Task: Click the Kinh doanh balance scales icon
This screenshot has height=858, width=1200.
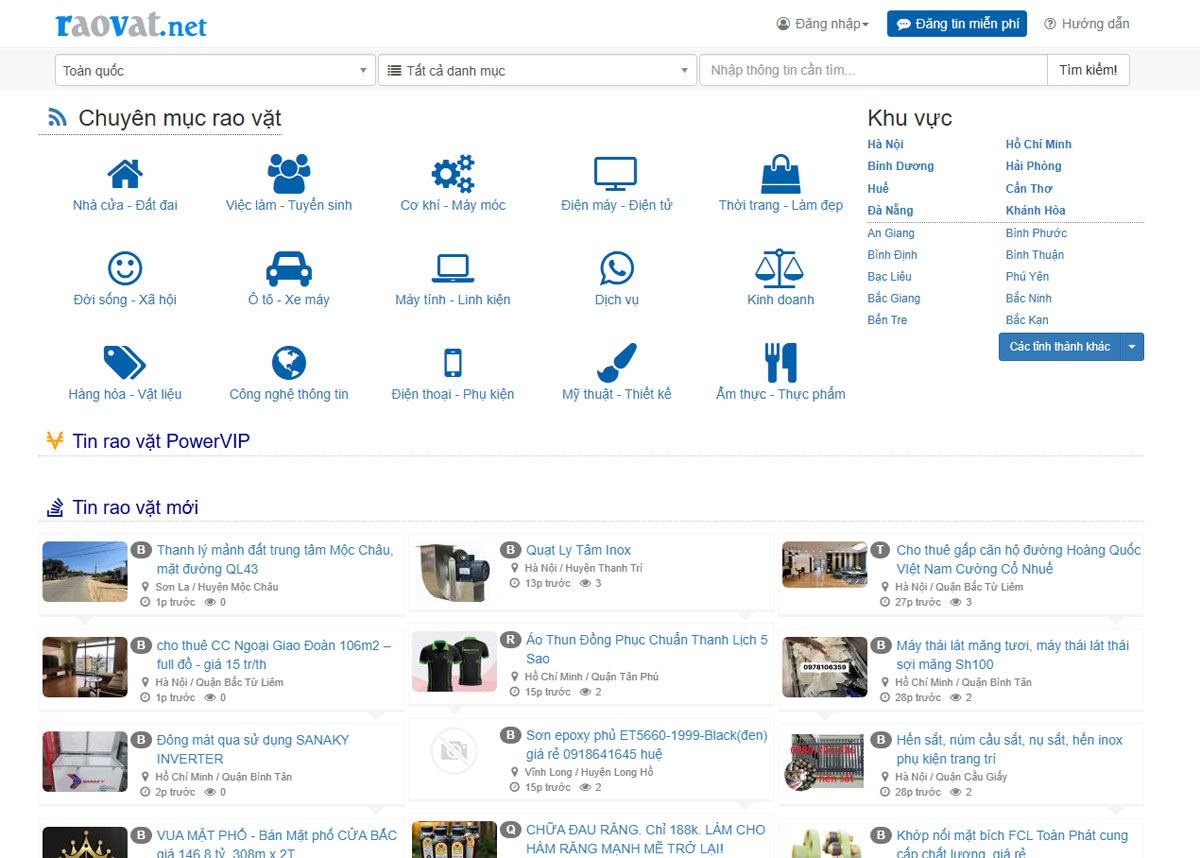Action: tap(780, 267)
